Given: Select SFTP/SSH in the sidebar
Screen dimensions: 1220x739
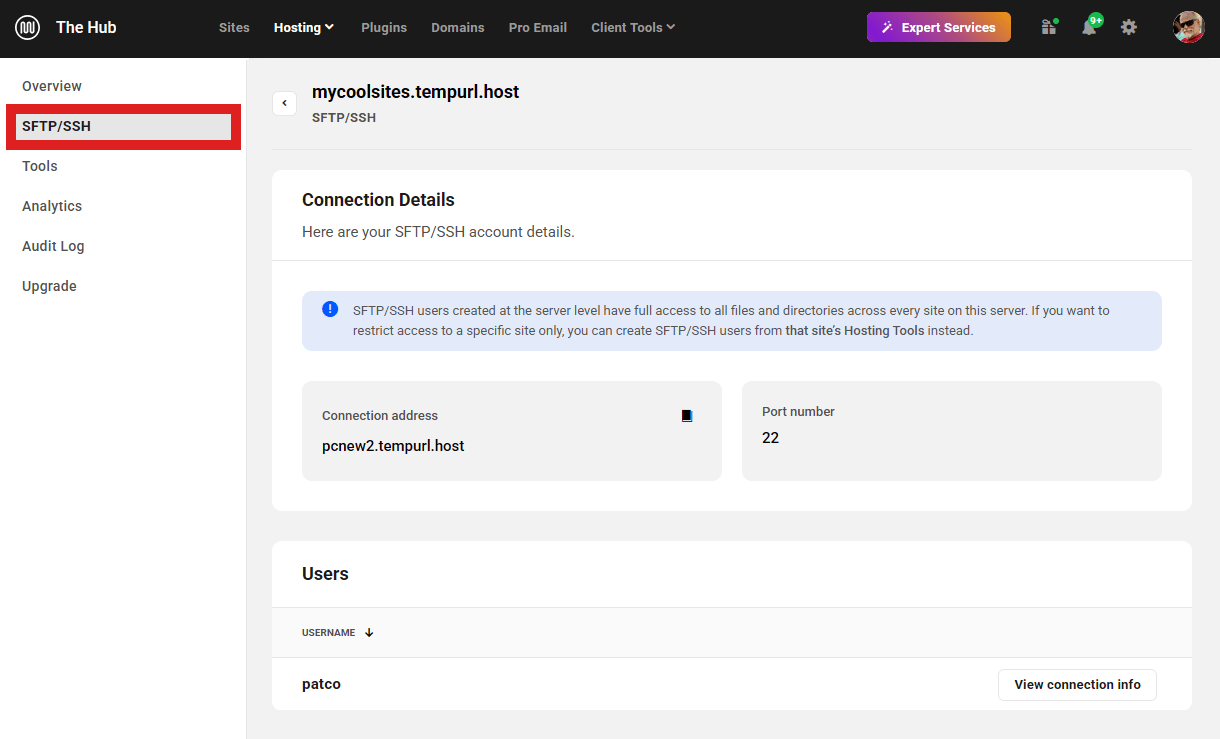Looking at the screenshot, I should click(124, 127).
